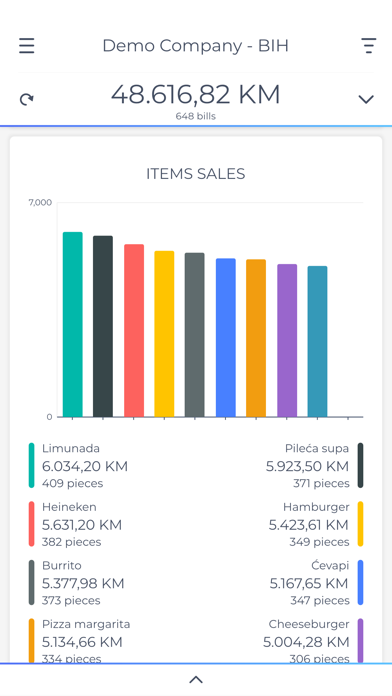Select the teal Limunada bar
The image size is (392, 696).
72,324
